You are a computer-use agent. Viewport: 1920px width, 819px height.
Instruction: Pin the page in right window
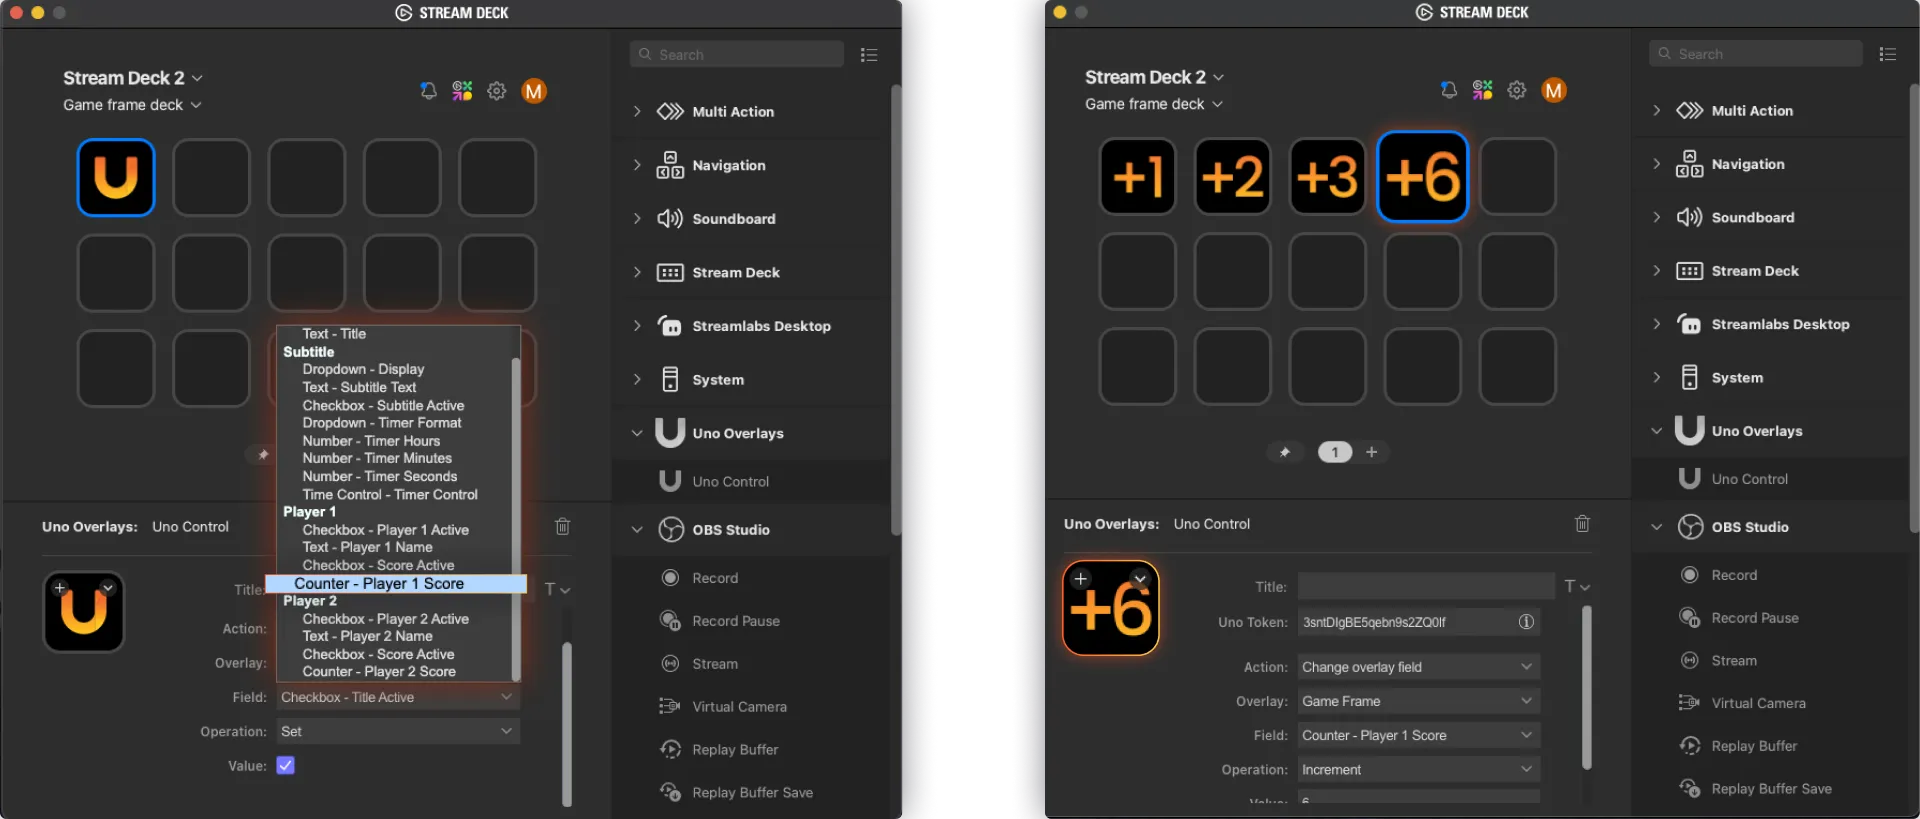pos(1285,452)
